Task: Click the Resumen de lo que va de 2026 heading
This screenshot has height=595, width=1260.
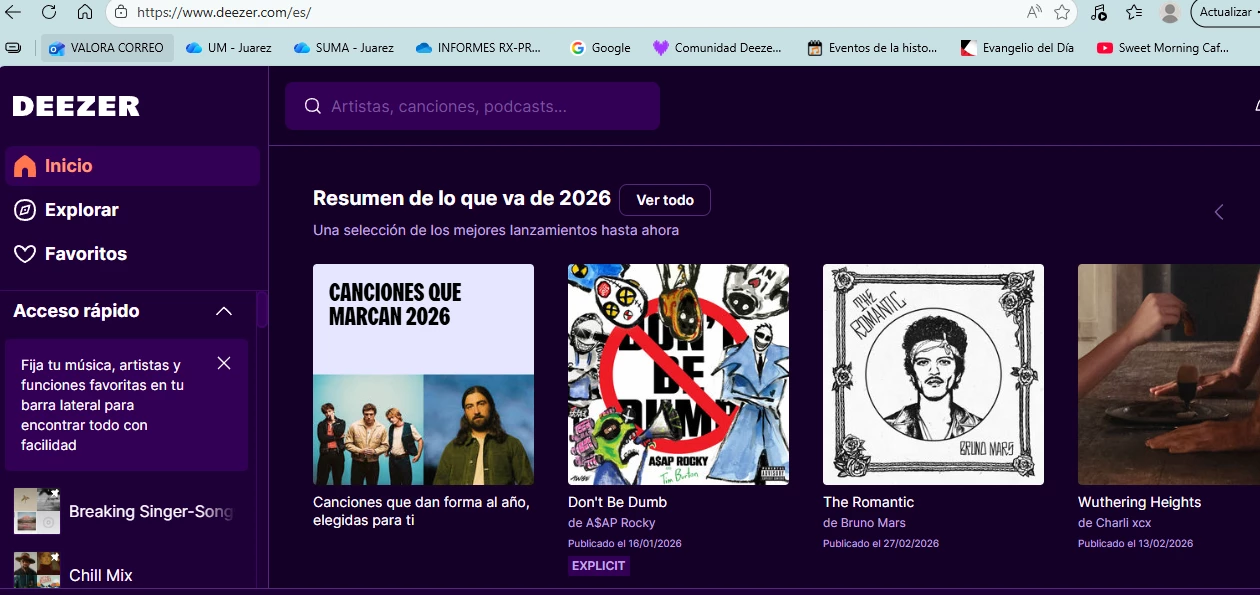Action: tap(462, 198)
